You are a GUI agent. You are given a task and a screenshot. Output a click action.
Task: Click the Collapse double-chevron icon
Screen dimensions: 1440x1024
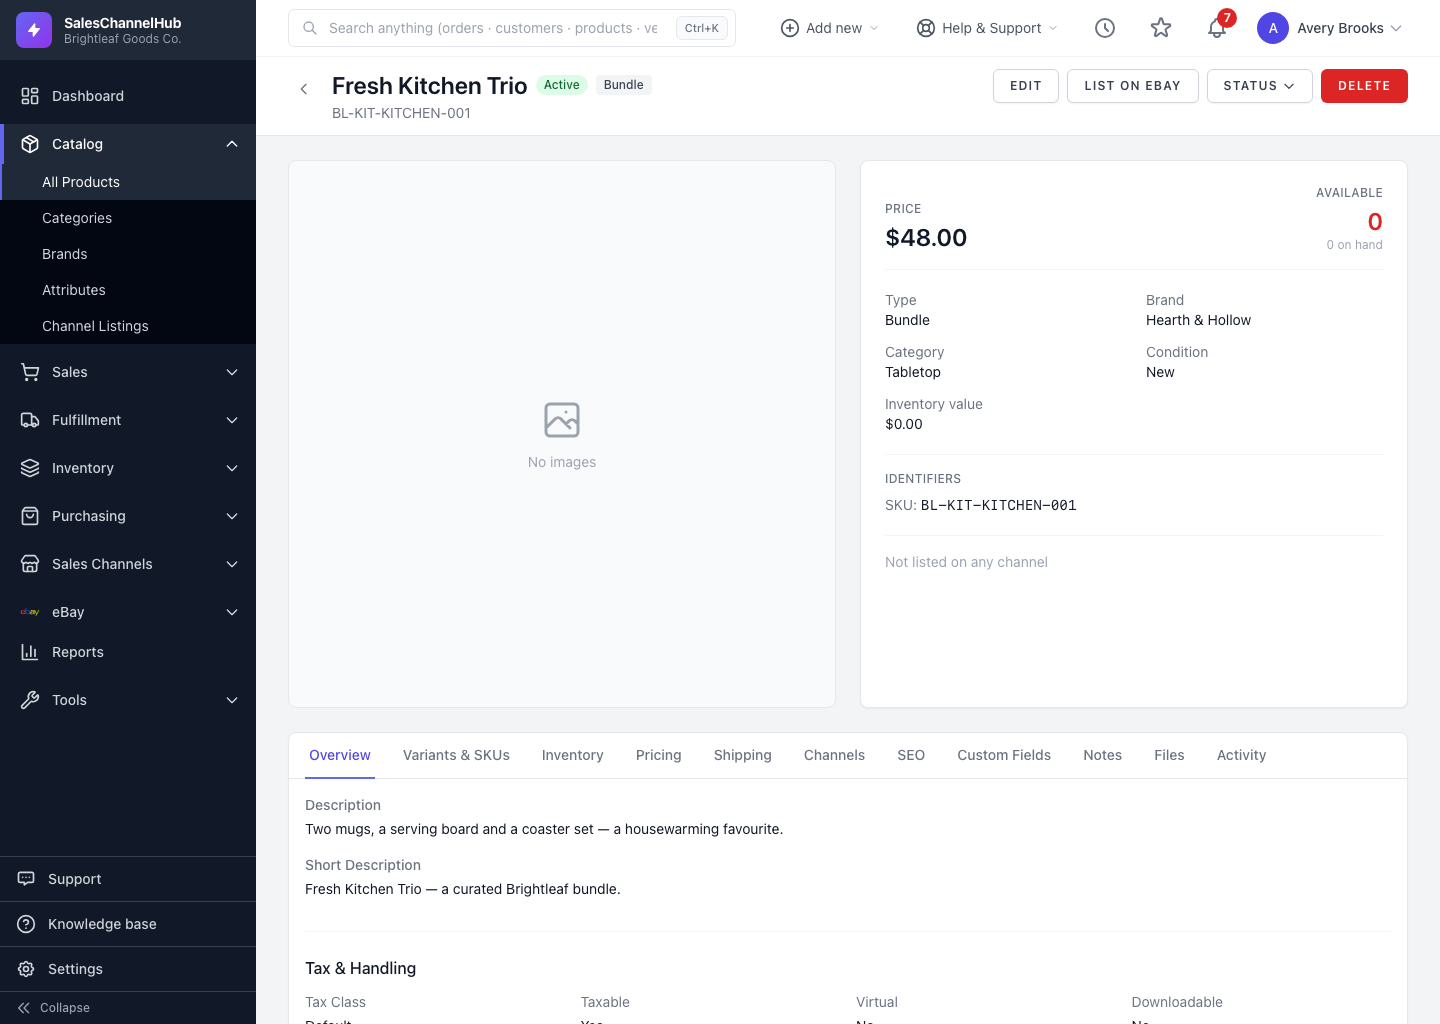coord(24,1008)
